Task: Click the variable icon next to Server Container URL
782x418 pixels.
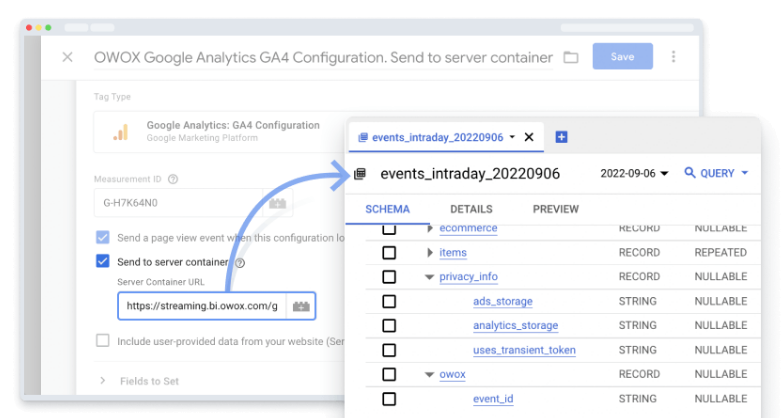Action: [x=300, y=306]
